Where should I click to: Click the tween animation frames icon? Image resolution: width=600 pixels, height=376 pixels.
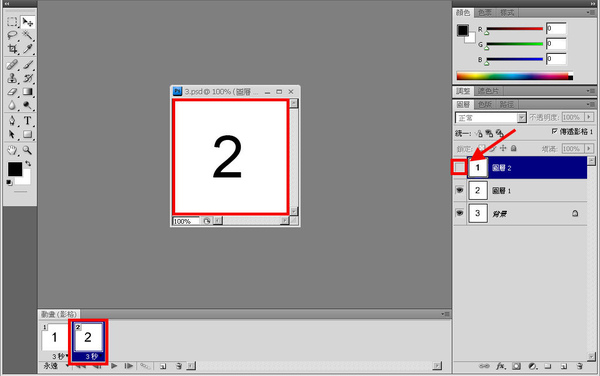(x=145, y=366)
